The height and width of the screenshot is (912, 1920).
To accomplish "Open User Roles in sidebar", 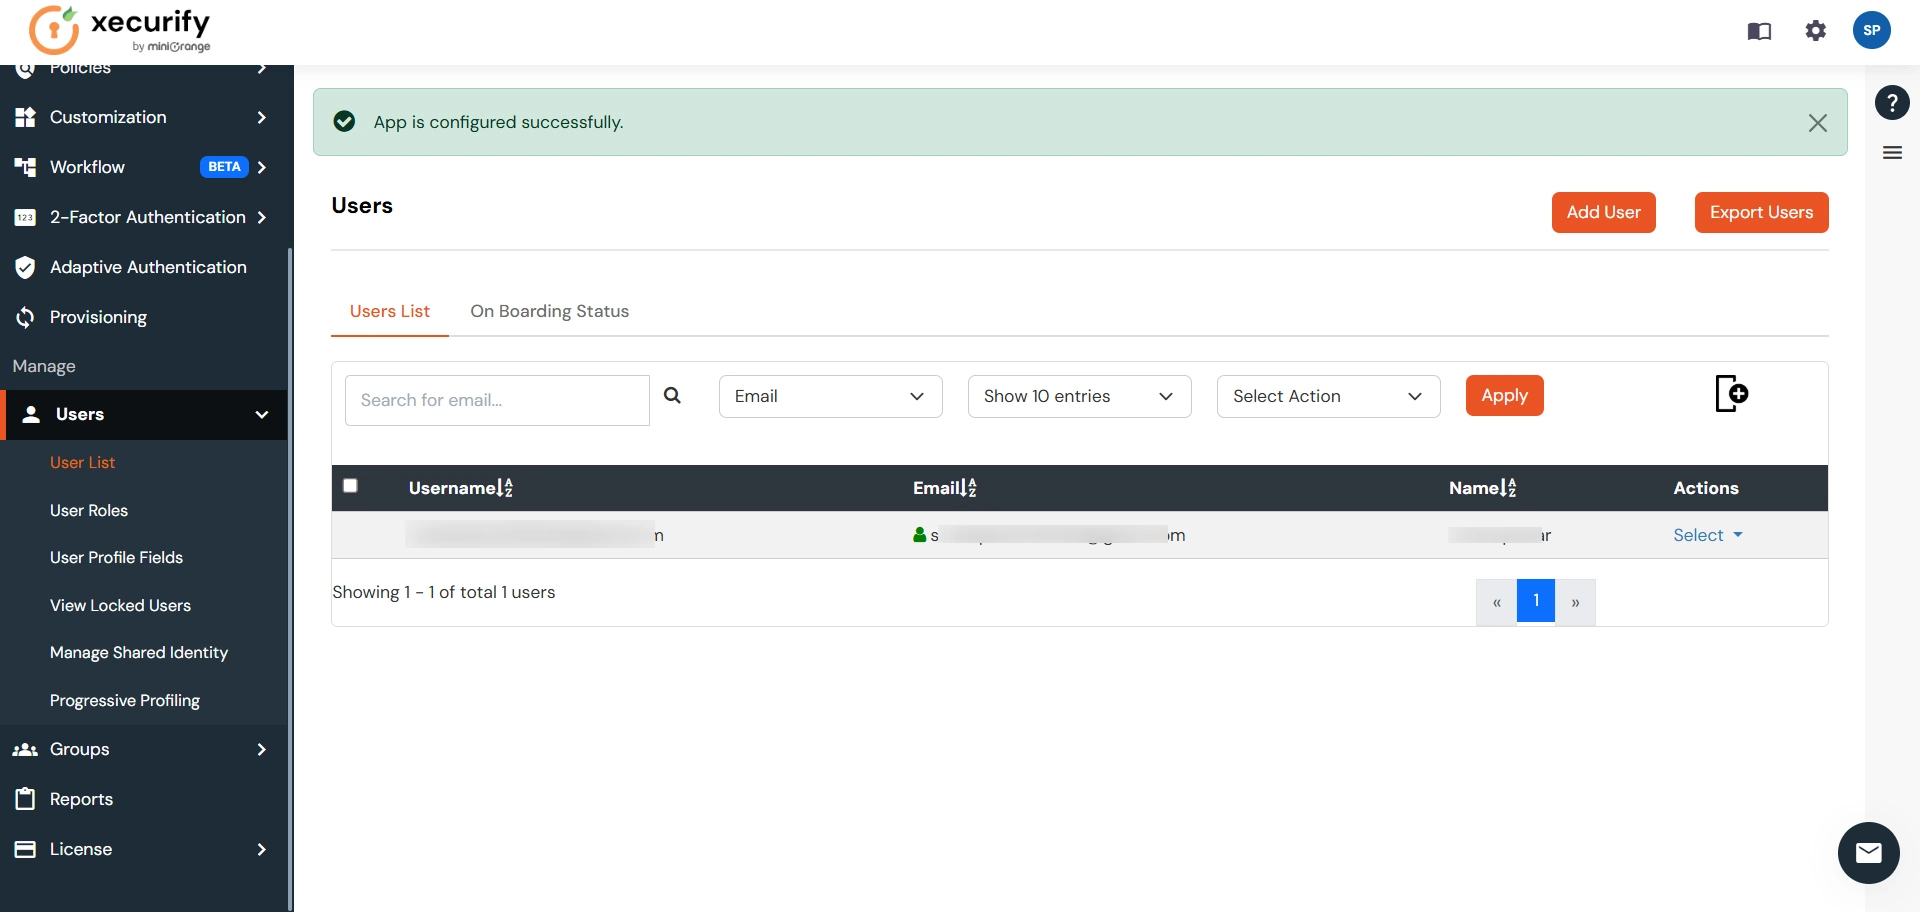I will tap(89, 510).
